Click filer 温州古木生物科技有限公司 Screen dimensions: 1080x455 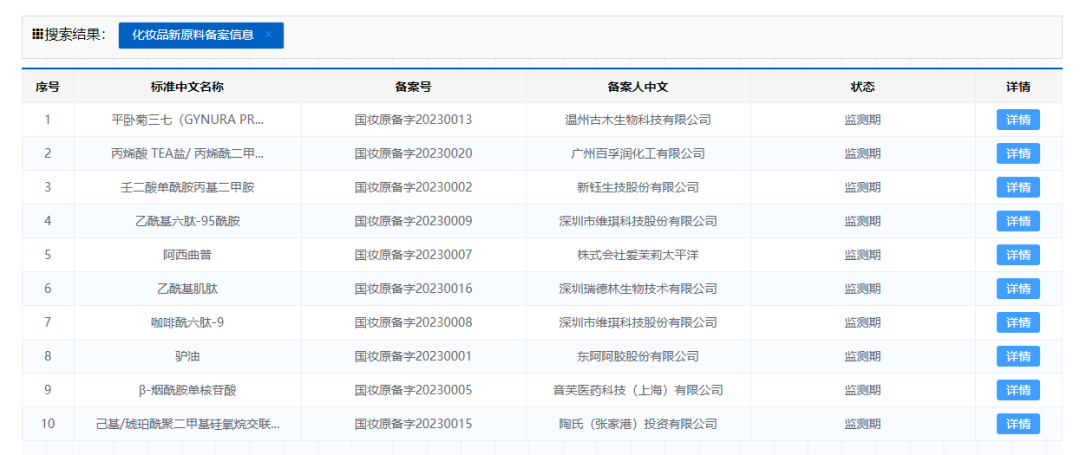click(x=638, y=120)
